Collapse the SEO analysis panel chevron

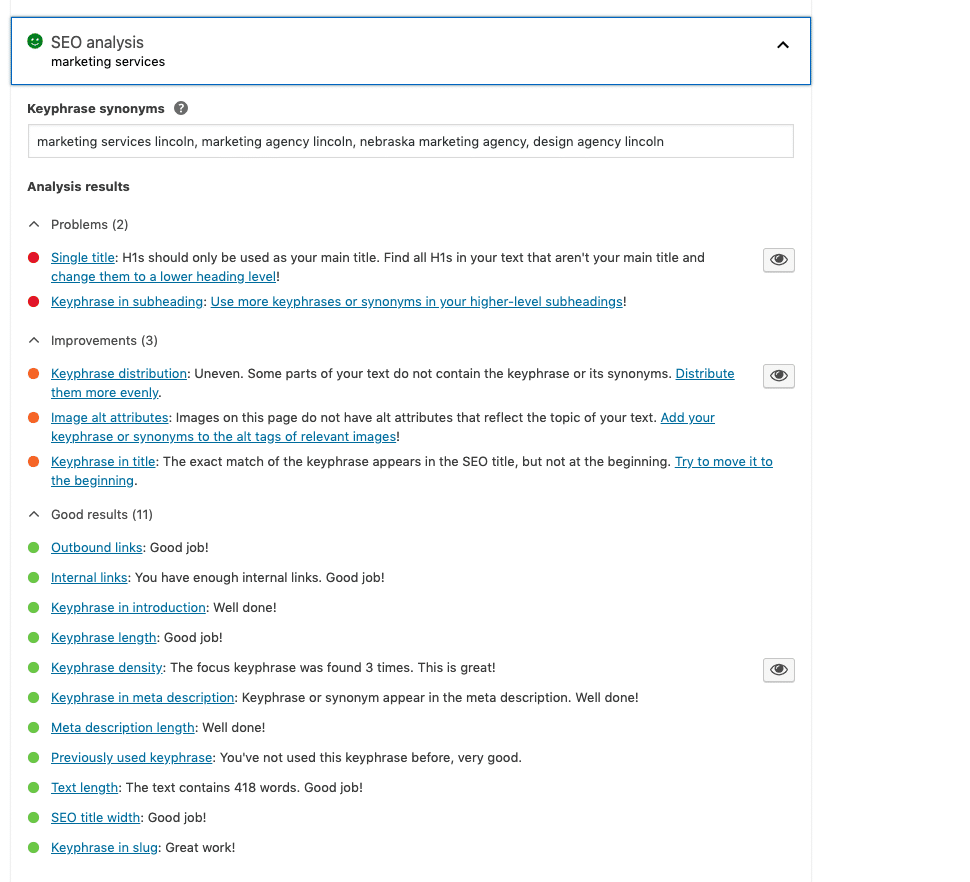tap(783, 45)
